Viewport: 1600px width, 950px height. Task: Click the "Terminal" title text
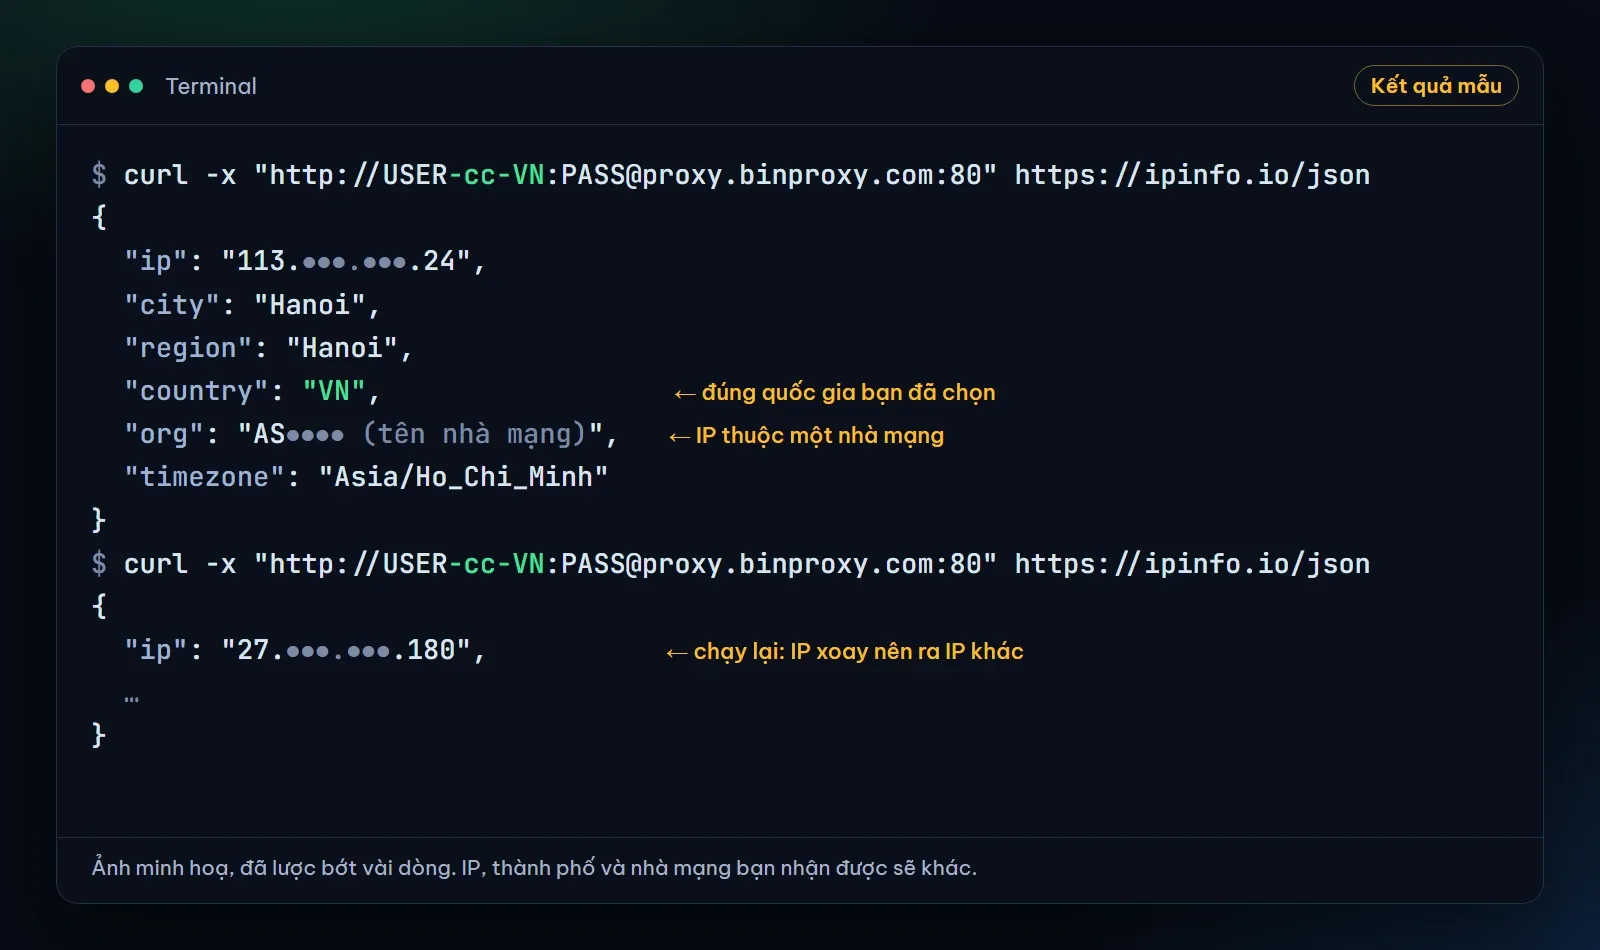coord(211,86)
